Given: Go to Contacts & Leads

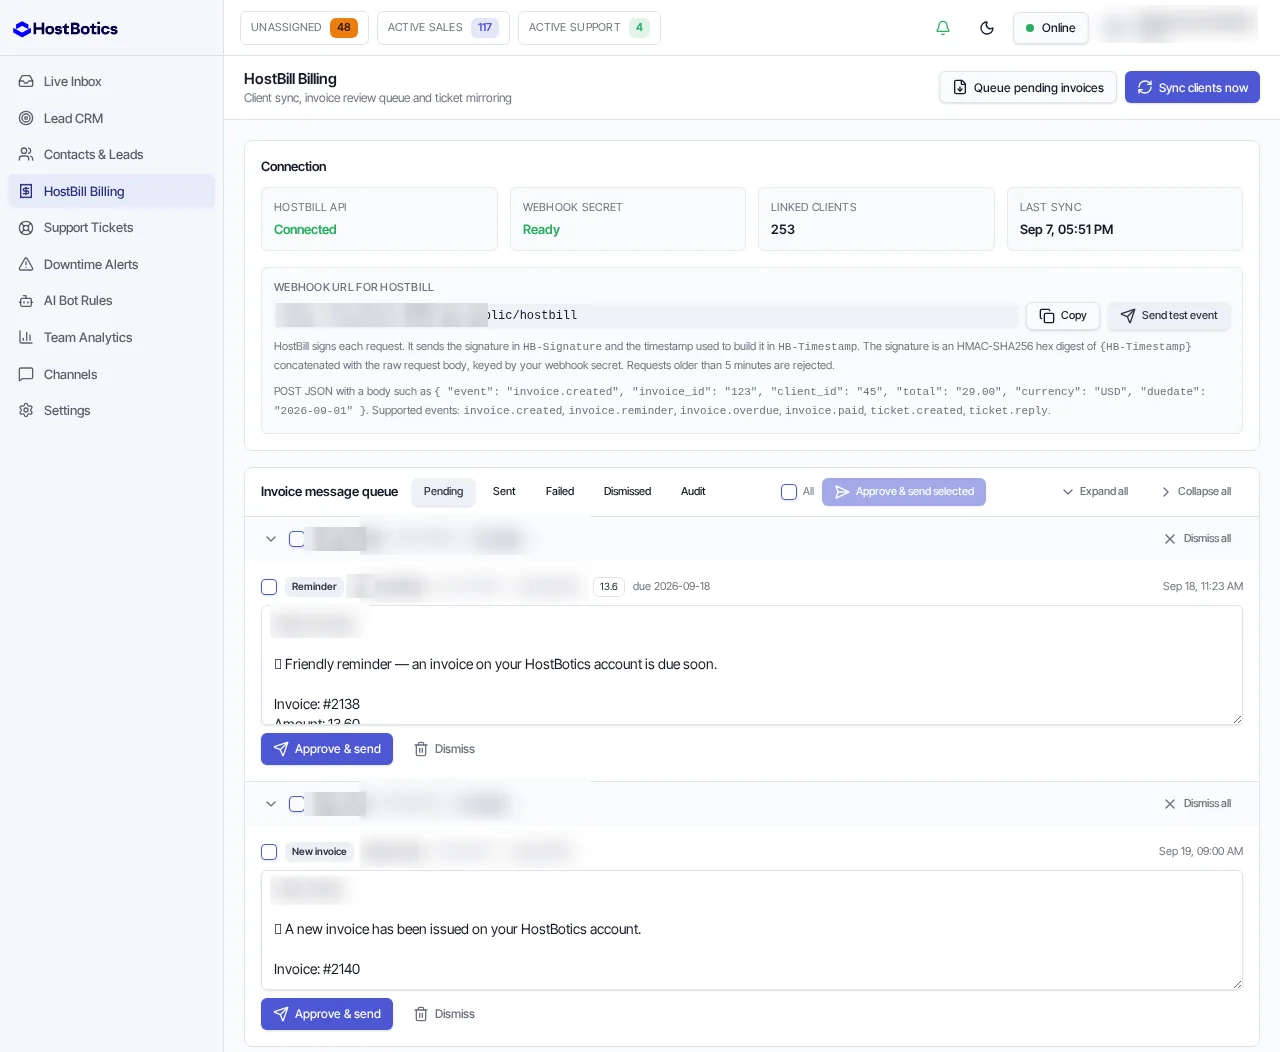Looking at the screenshot, I should tap(112, 154).
